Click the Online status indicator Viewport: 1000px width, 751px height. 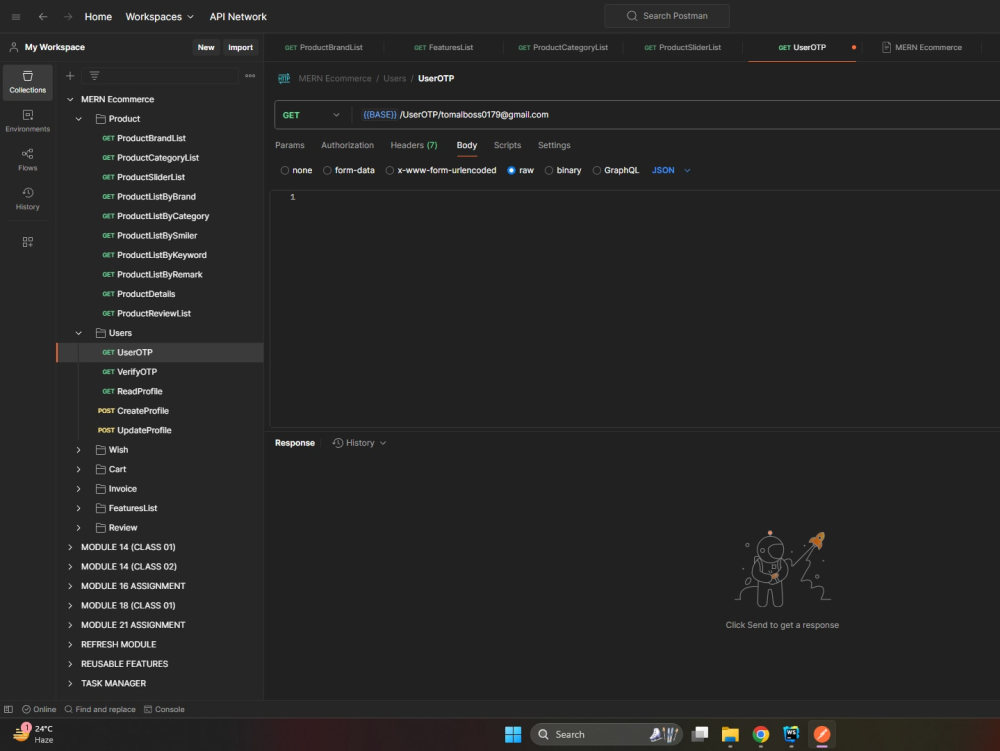[39, 709]
